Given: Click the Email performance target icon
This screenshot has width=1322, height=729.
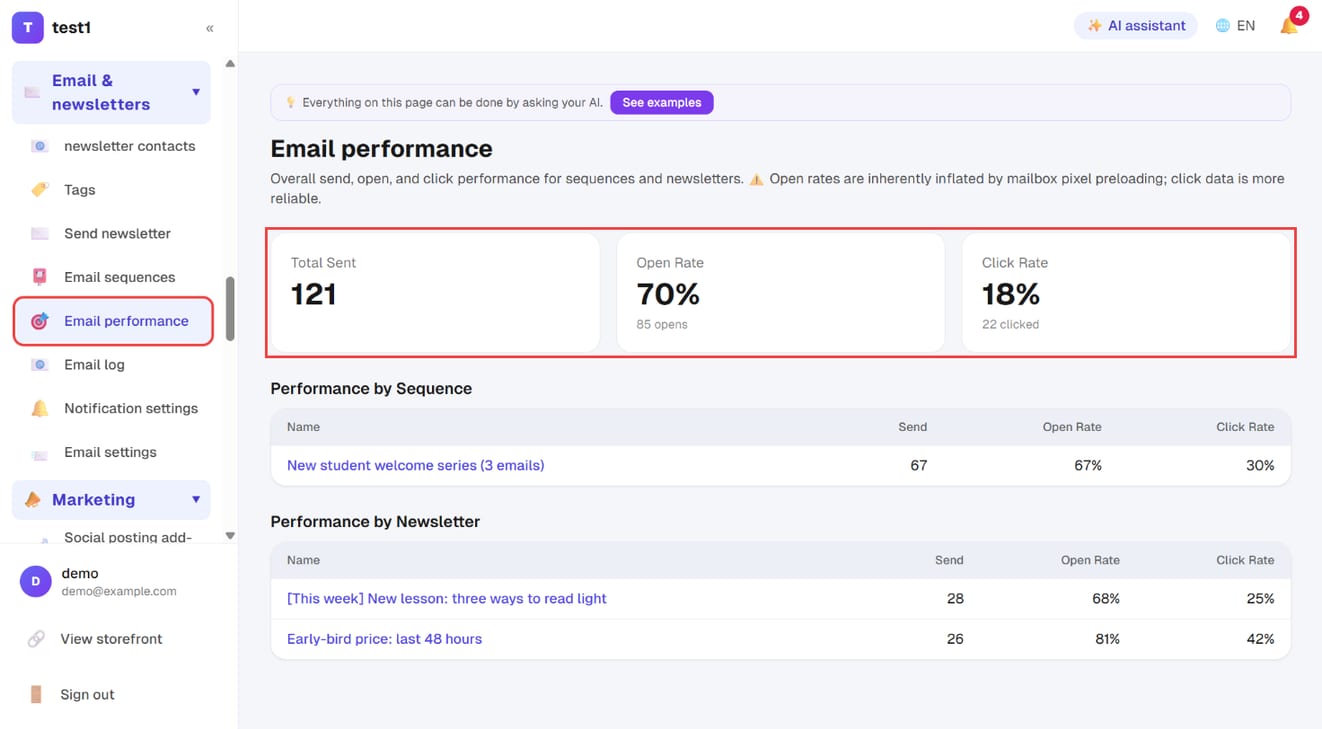Looking at the screenshot, I should (40, 321).
